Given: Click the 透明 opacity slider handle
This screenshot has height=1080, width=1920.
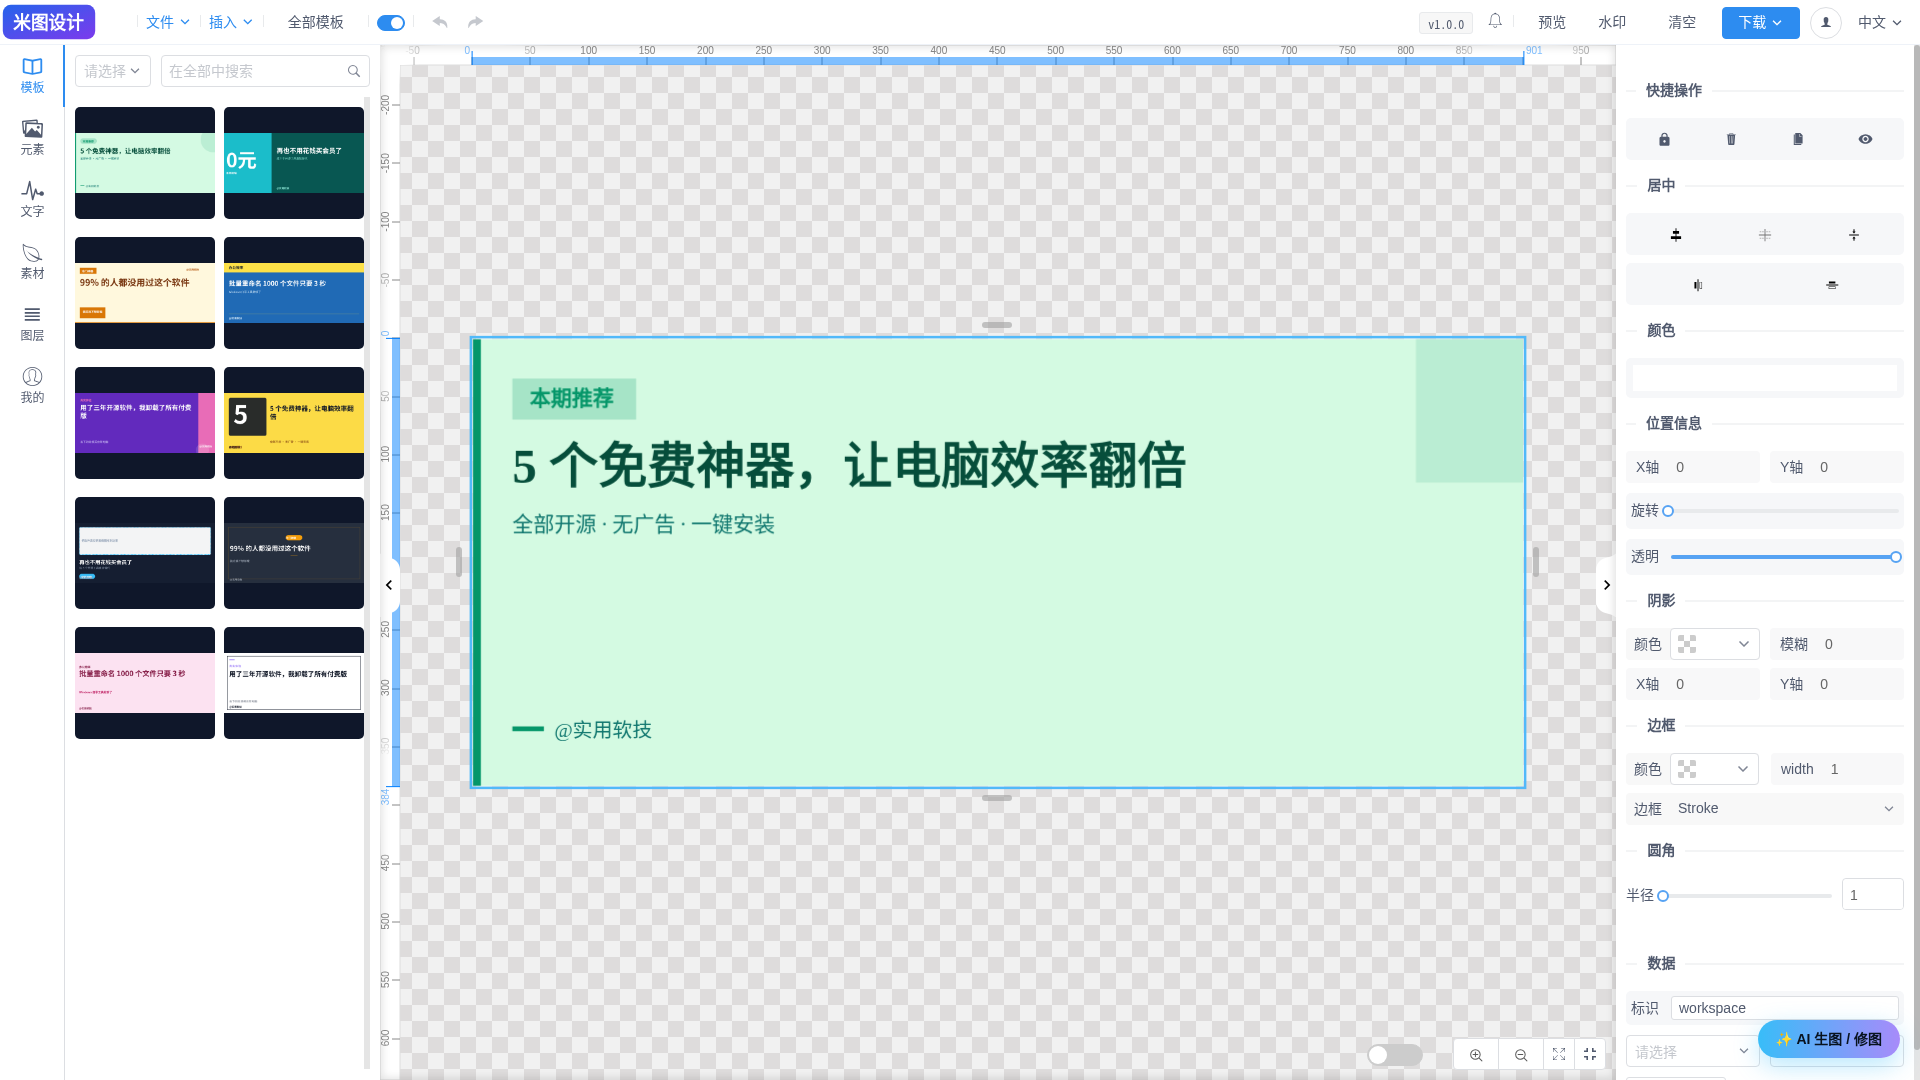Looking at the screenshot, I should (x=1895, y=557).
